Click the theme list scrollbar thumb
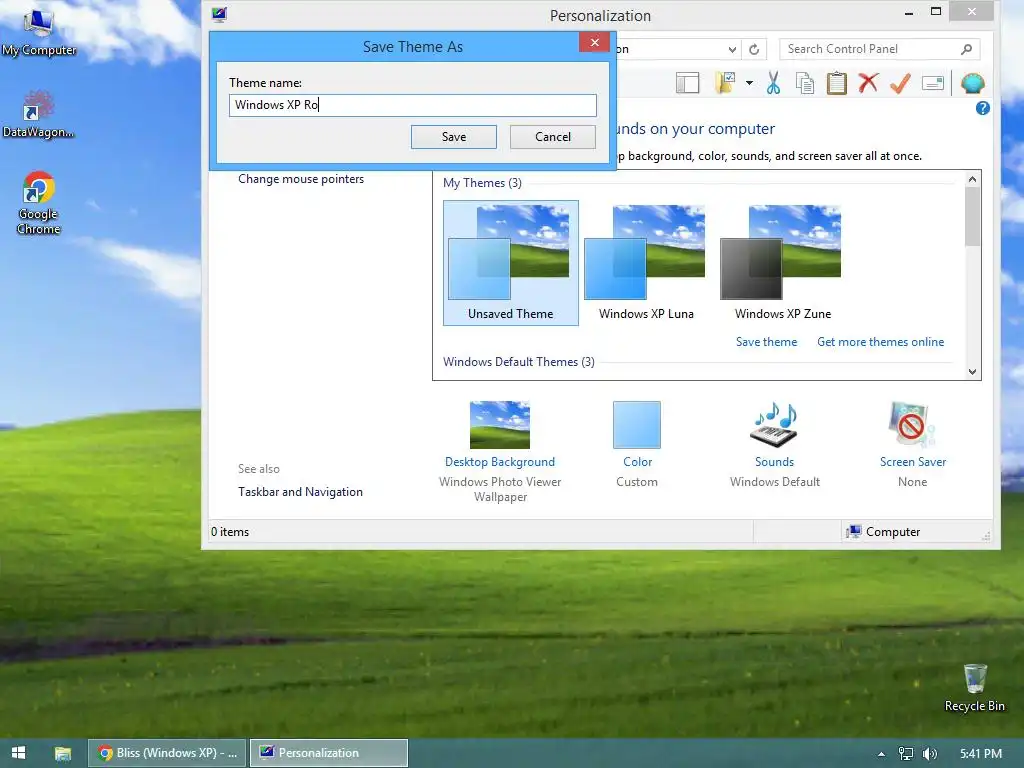 (x=972, y=217)
